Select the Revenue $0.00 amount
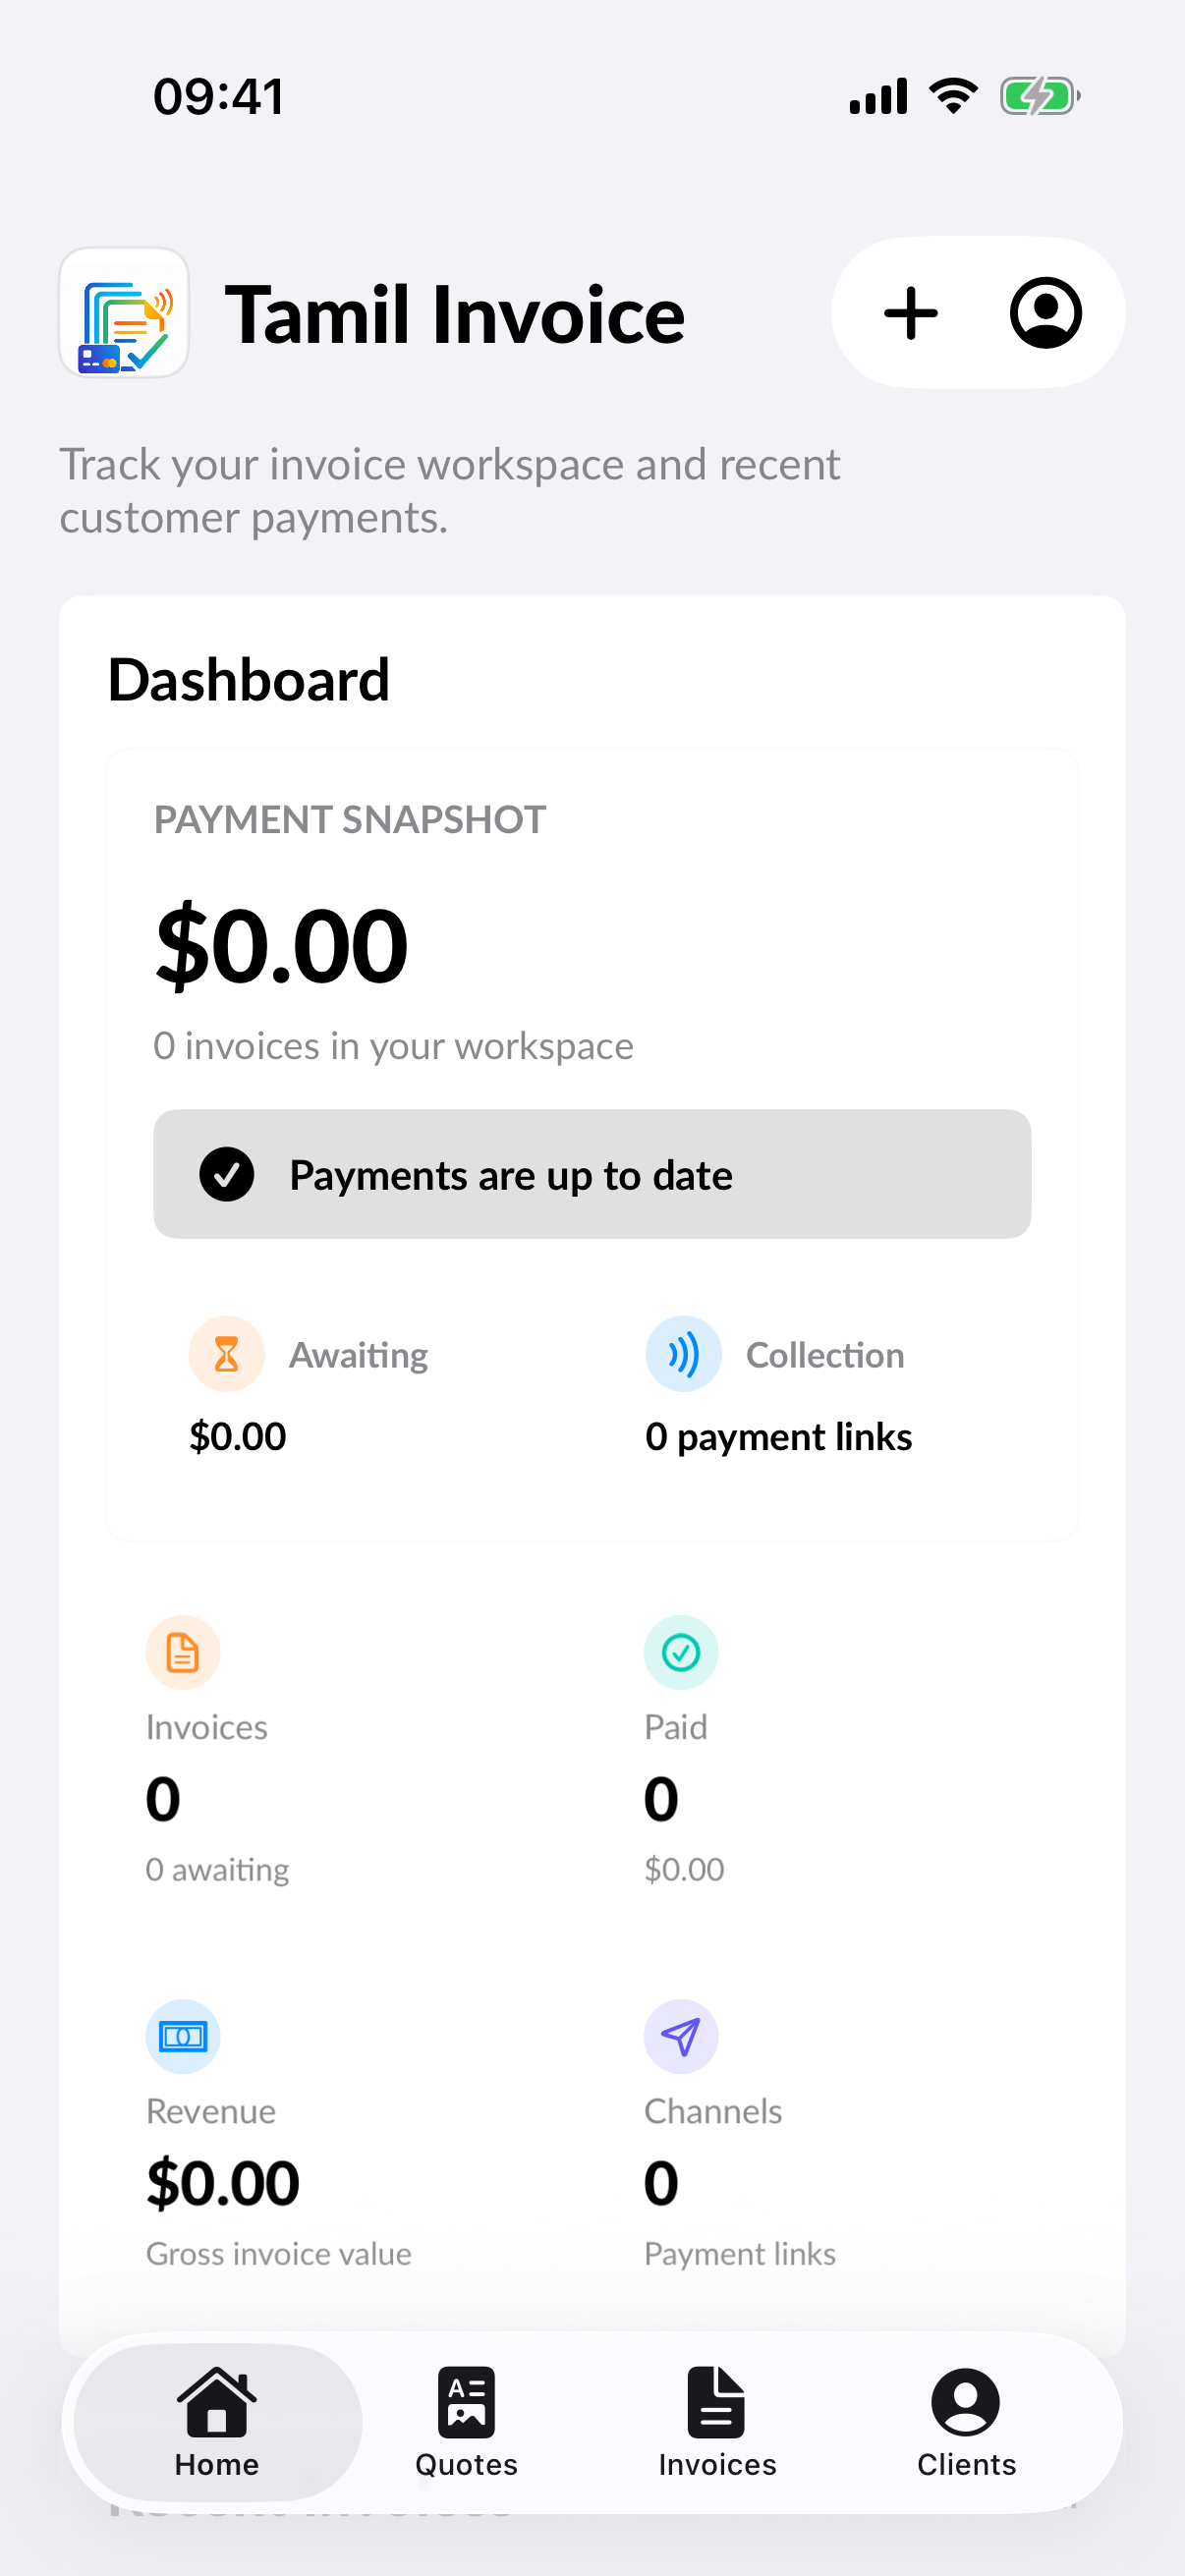 [223, 2182]
